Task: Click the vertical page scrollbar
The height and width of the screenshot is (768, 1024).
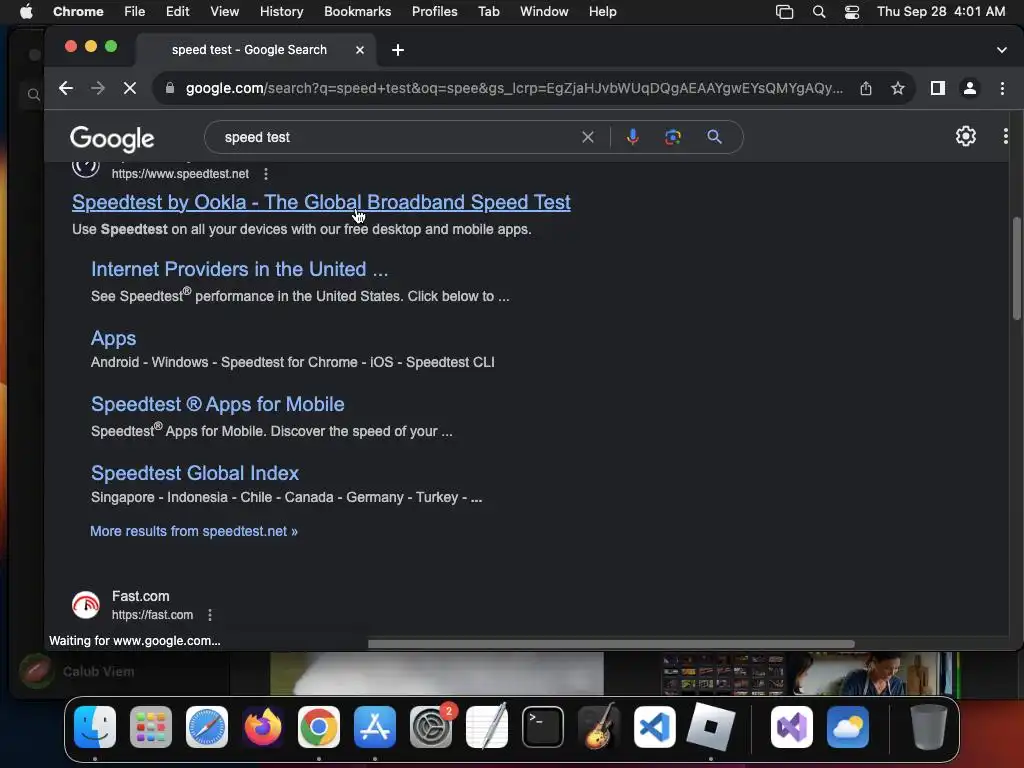Action: 1016,268
